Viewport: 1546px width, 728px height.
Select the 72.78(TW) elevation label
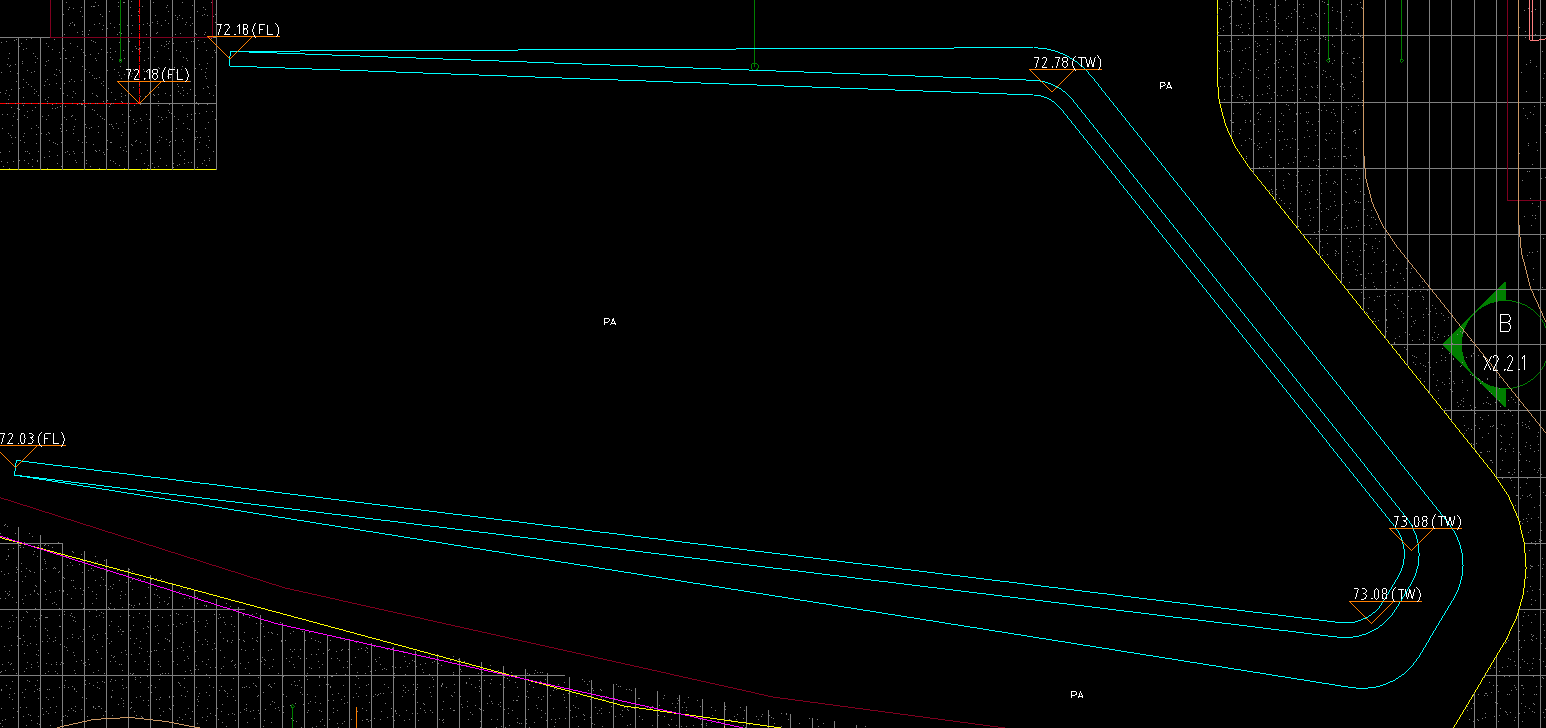pos(1067,63)
